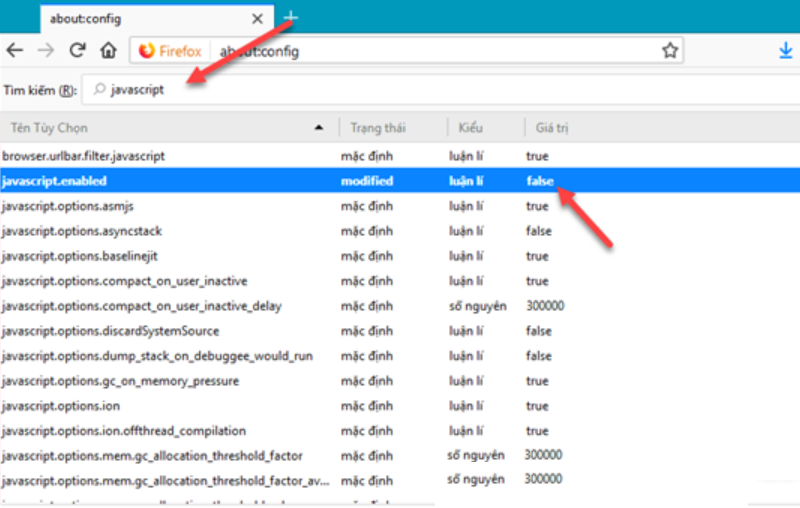800x508 pixels.
Task: Click true value of javascript.options.asmjs
Action: tap(537, 206)
